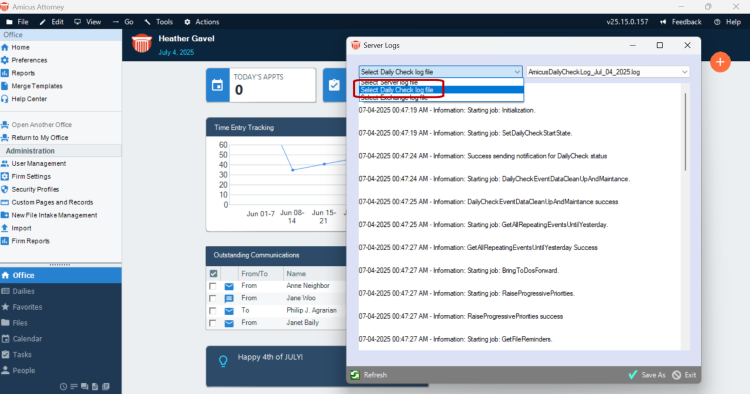Open the Import option

16,228
